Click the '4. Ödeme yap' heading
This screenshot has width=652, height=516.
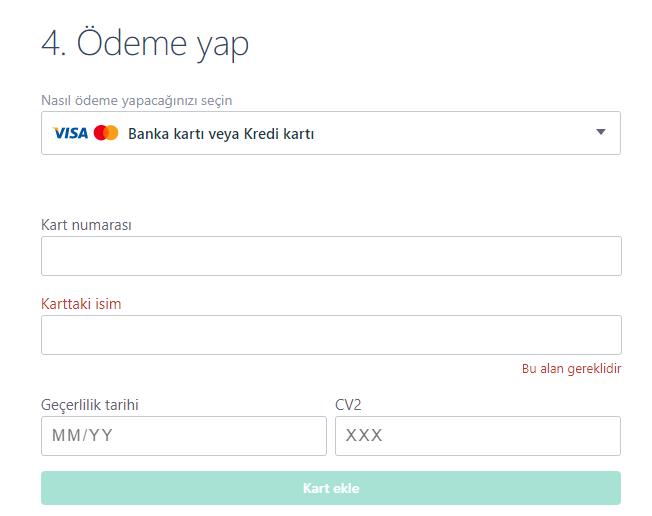pyautogui.click(x=145, y=44)
